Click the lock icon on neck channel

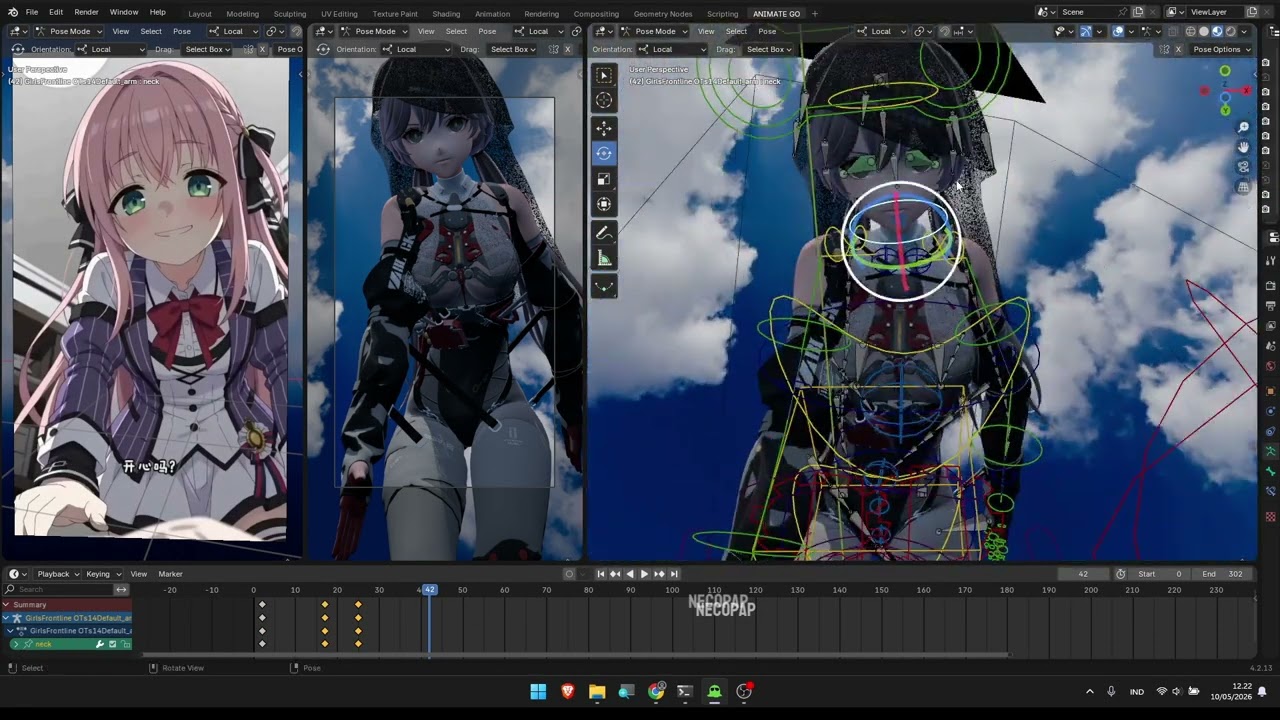125,644
